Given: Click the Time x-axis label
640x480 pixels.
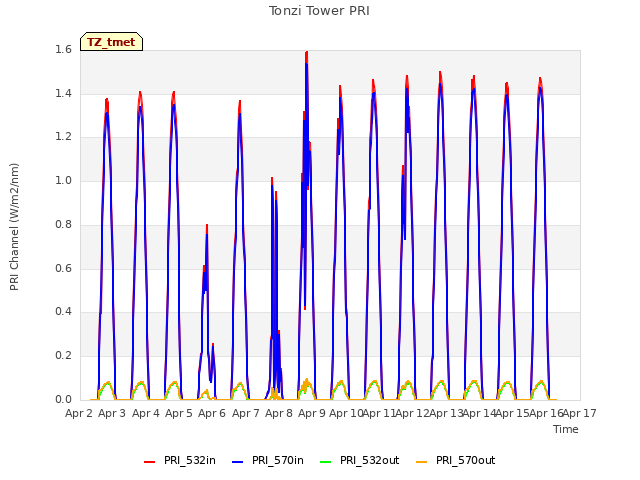Looking at the screenshot, I should coord(566,429).
